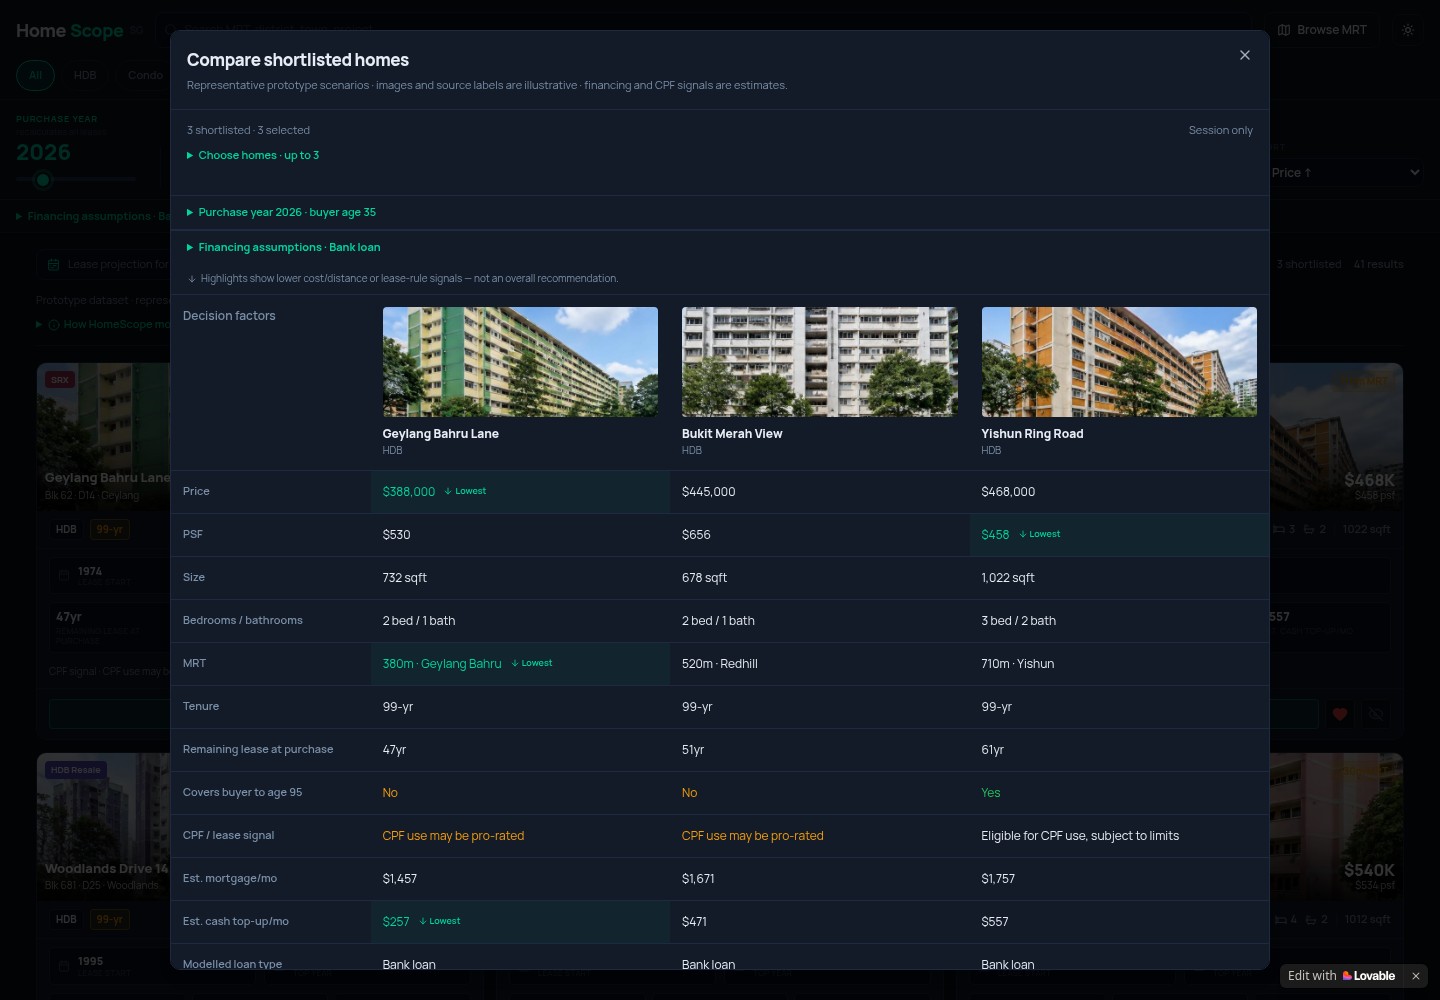Click the crossed-eye hide listing icon
This screenshot has height=1000, width=1440.
1377,714
